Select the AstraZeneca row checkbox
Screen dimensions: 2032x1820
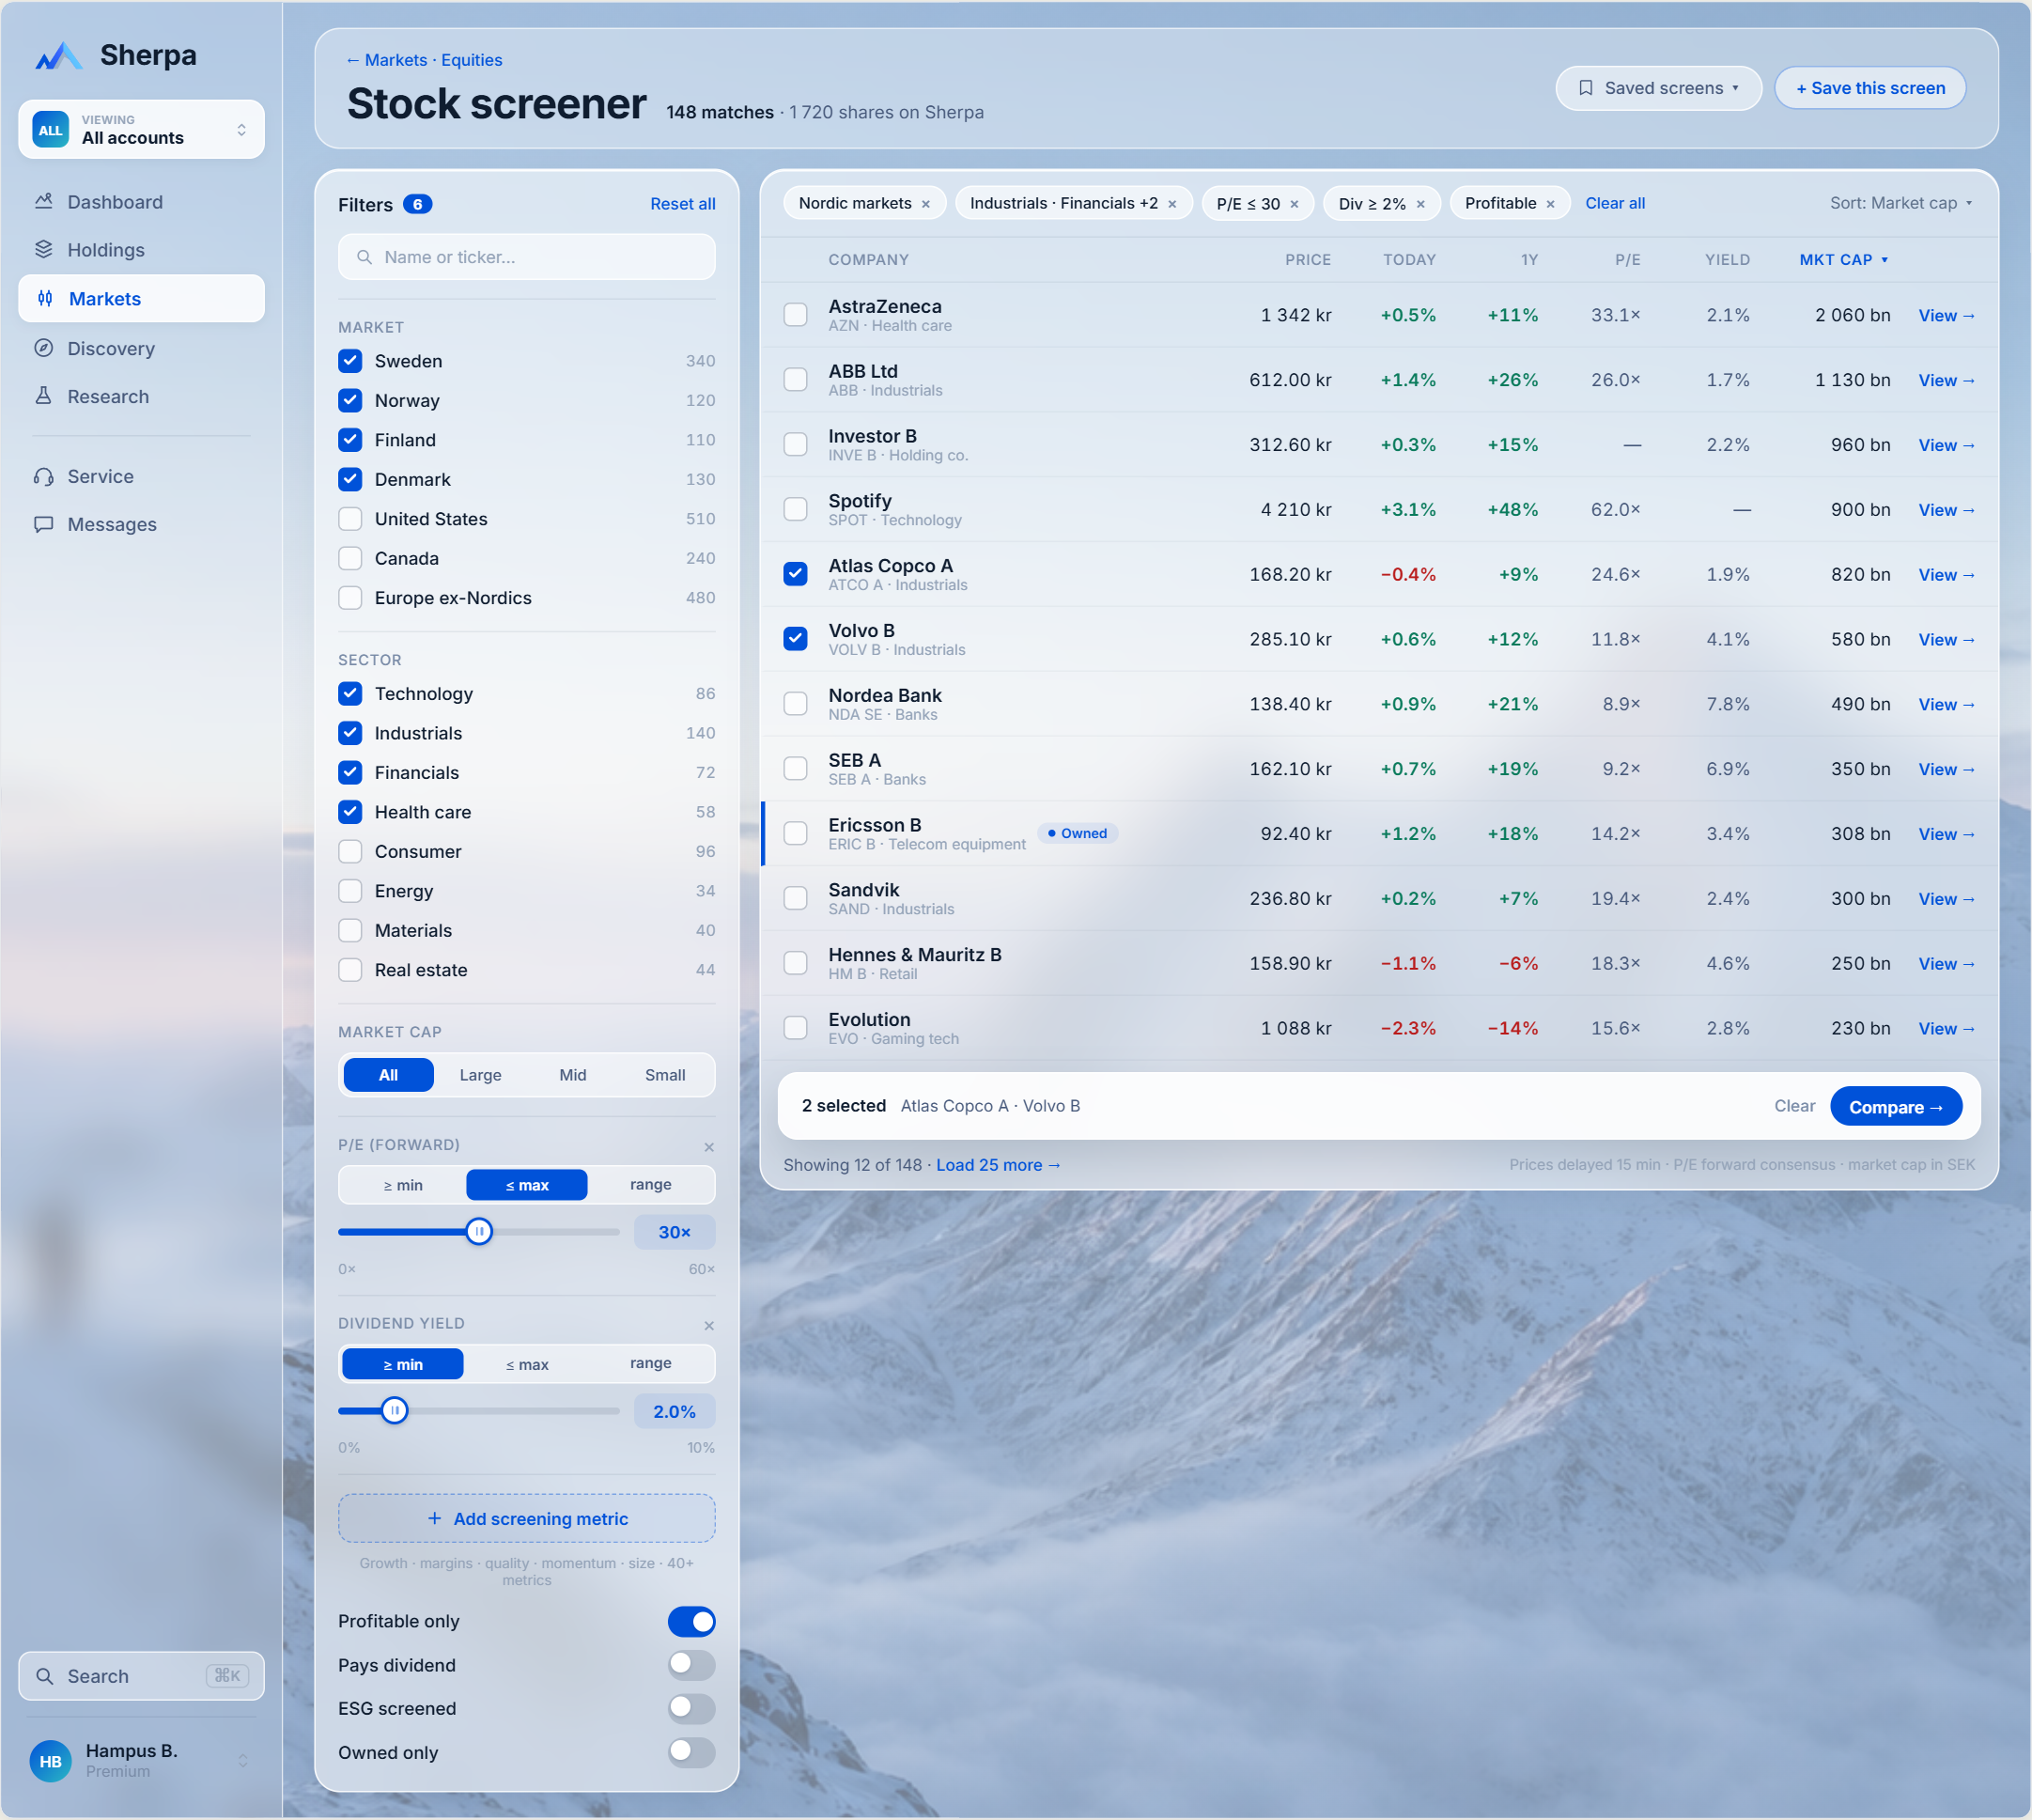tap(795, 315)
